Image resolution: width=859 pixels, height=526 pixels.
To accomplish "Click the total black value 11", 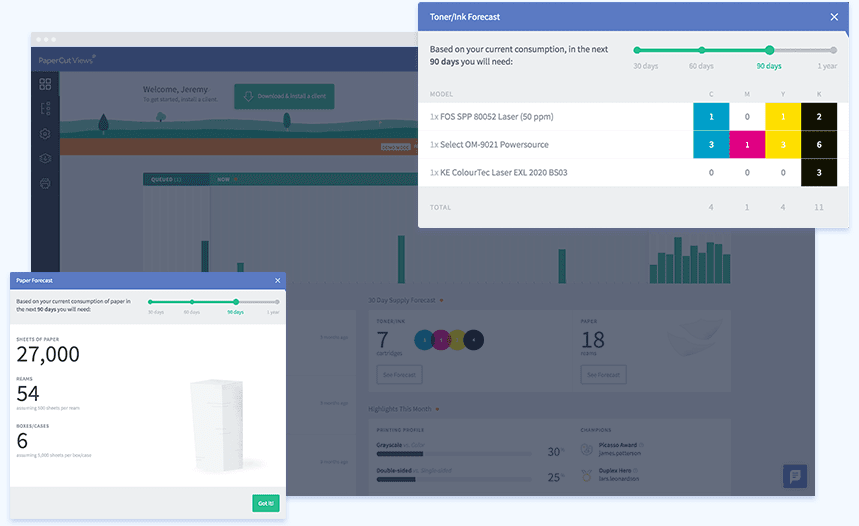I will 818,207.
